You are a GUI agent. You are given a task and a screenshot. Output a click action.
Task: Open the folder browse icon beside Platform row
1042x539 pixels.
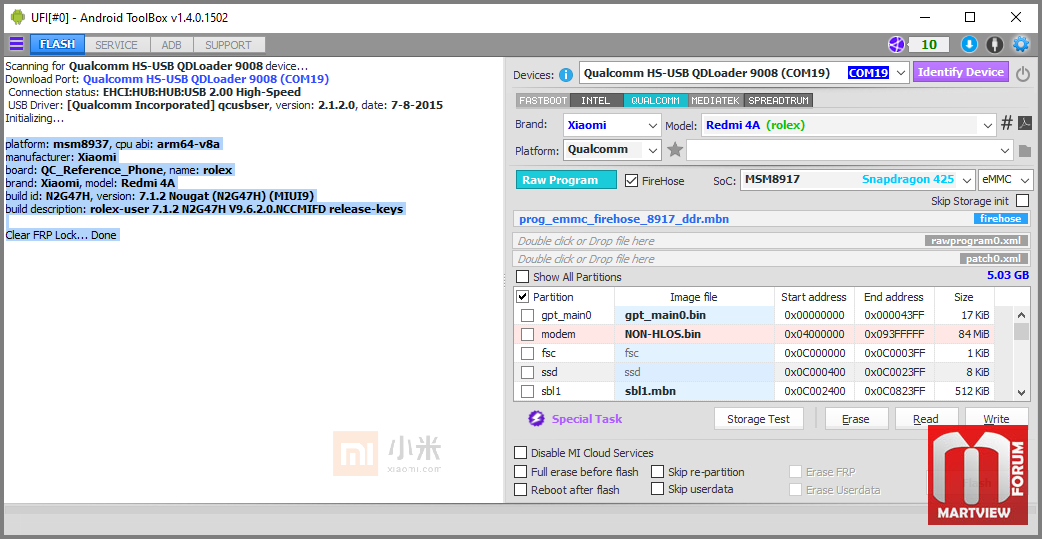(1024, 150)
